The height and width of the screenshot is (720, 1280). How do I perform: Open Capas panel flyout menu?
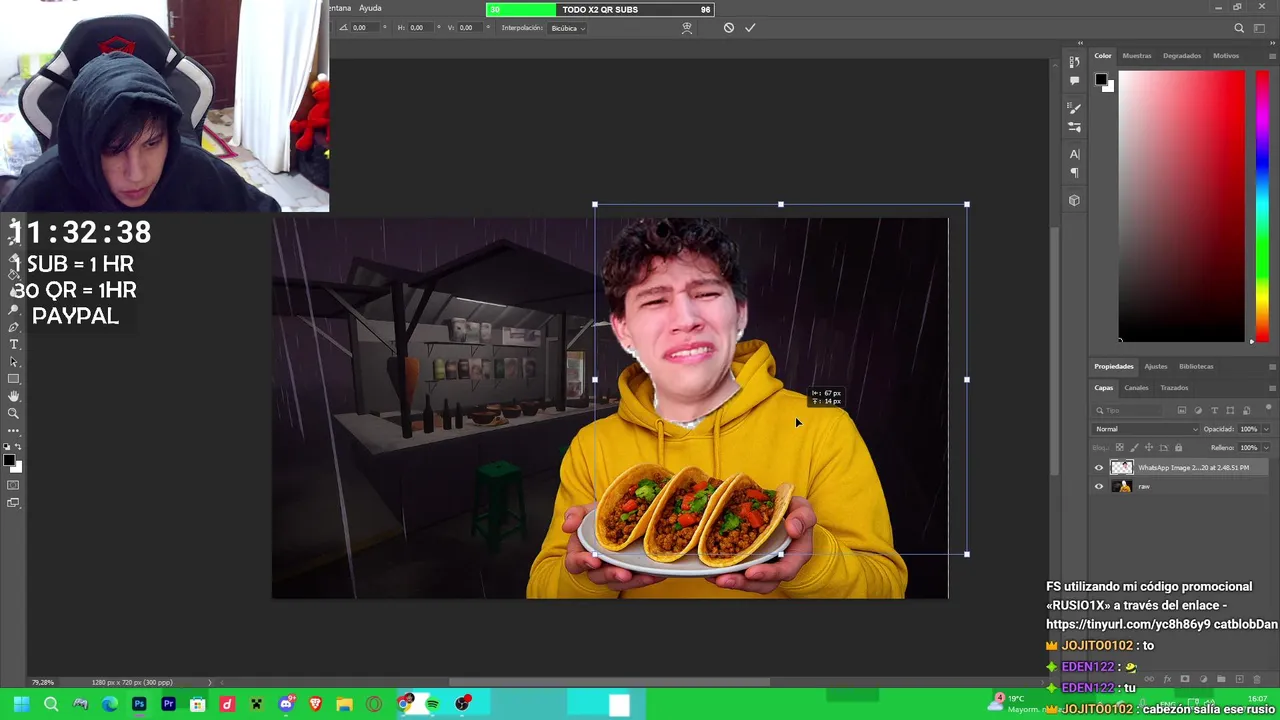[x=1272, y=388]
